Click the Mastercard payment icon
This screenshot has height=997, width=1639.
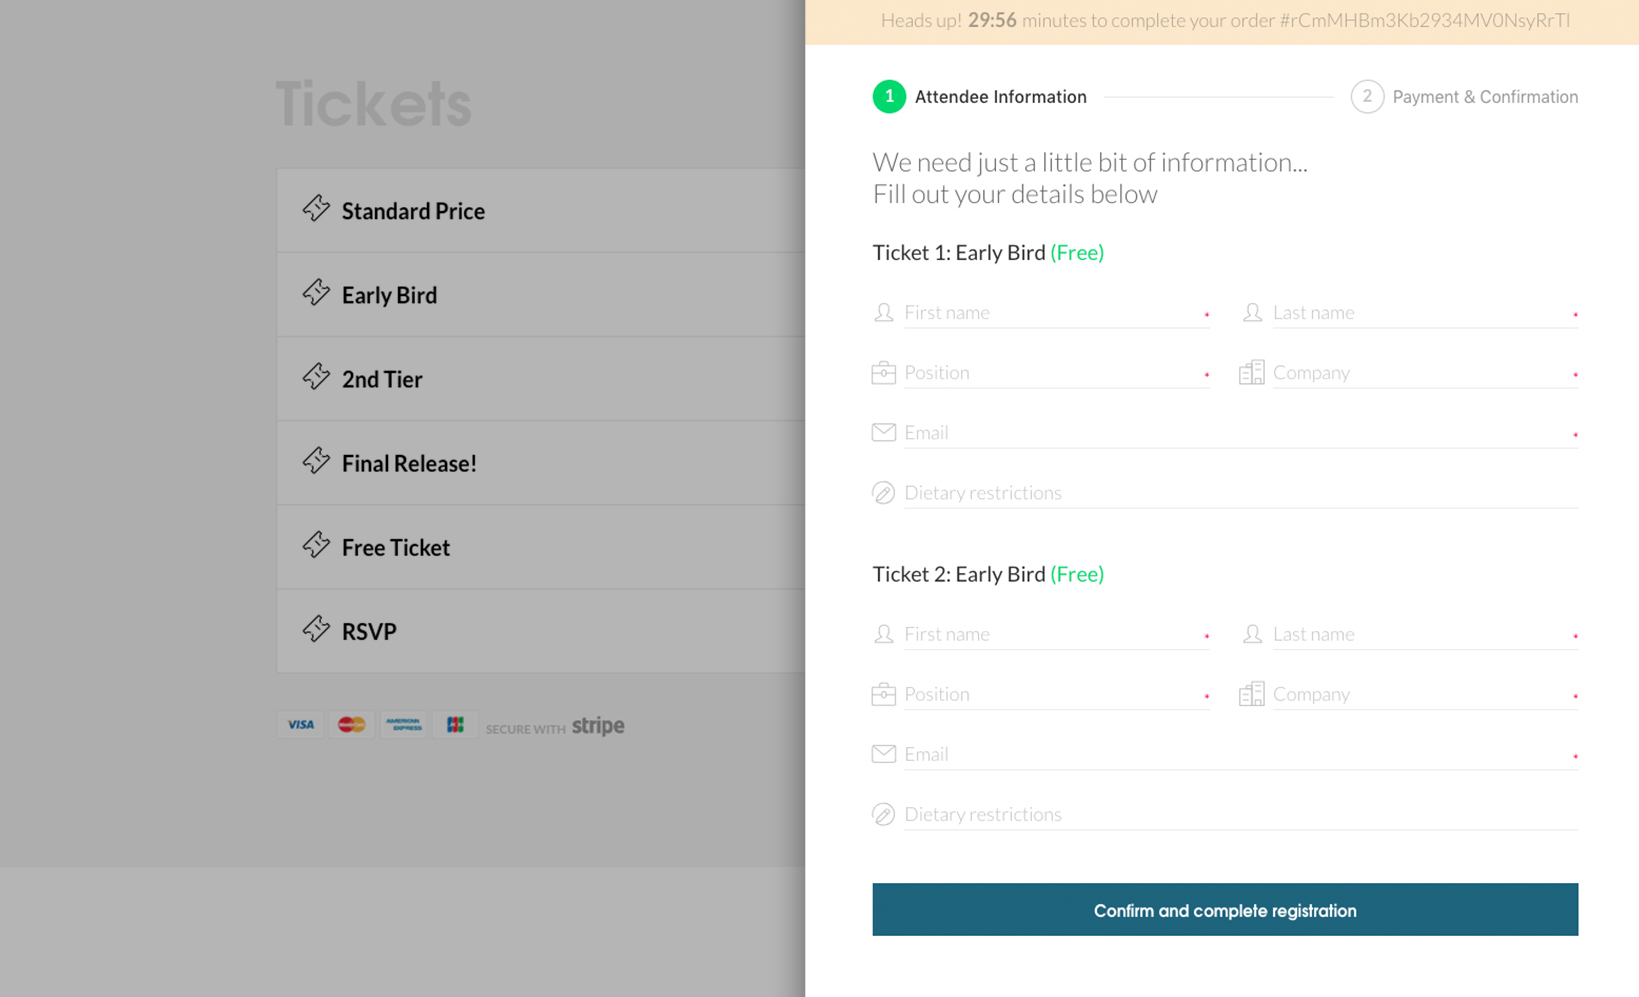(352, 725)
